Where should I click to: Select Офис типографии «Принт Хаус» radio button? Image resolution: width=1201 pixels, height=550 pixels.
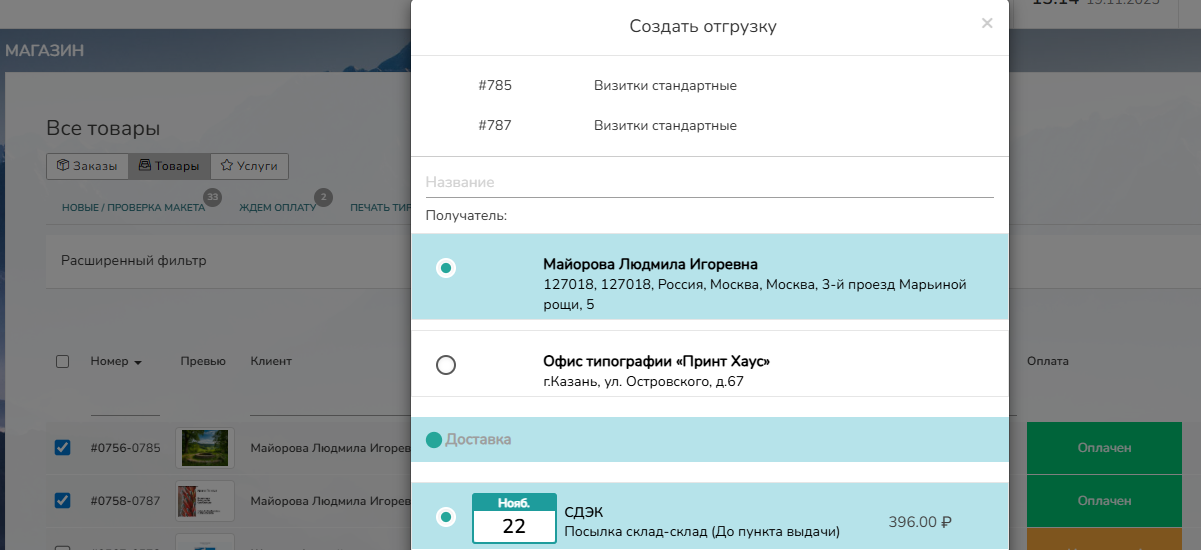446,365
